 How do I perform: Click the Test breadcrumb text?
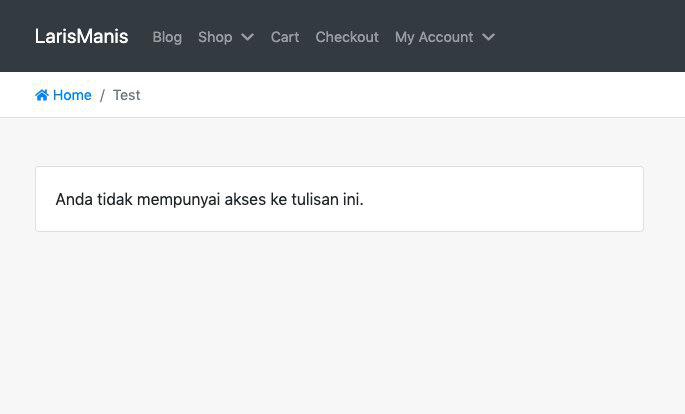point(126,95)
